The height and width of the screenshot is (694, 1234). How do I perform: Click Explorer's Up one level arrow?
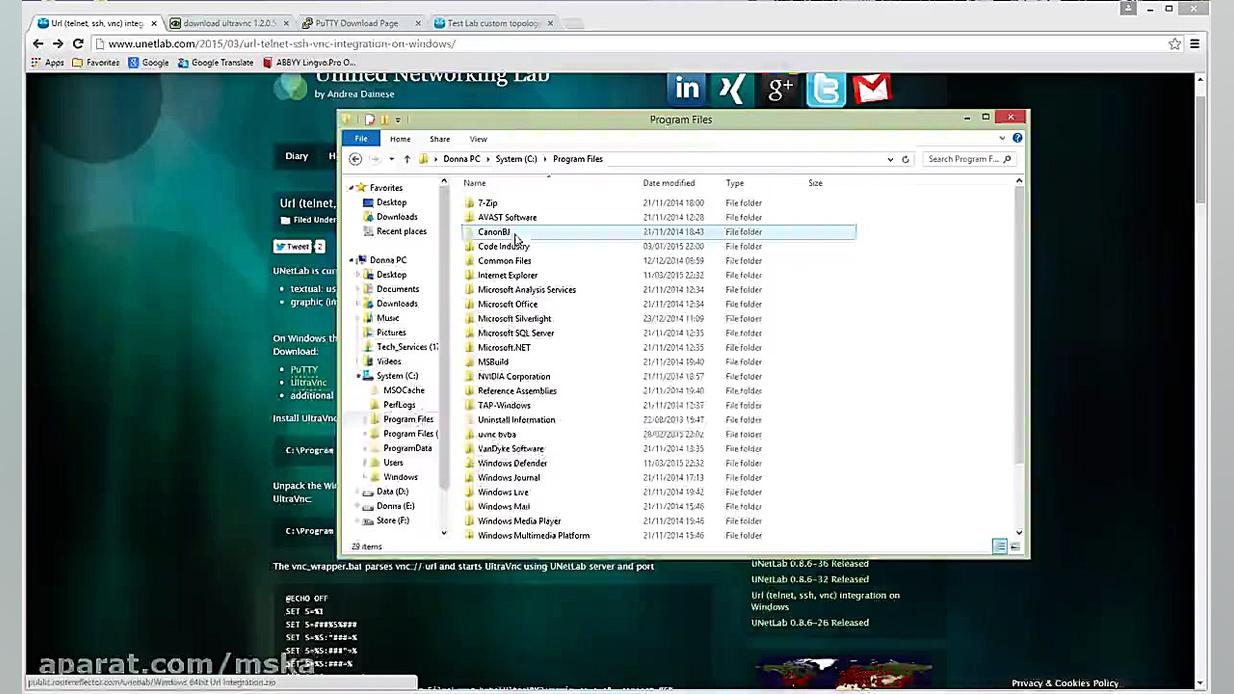point(407,159)
